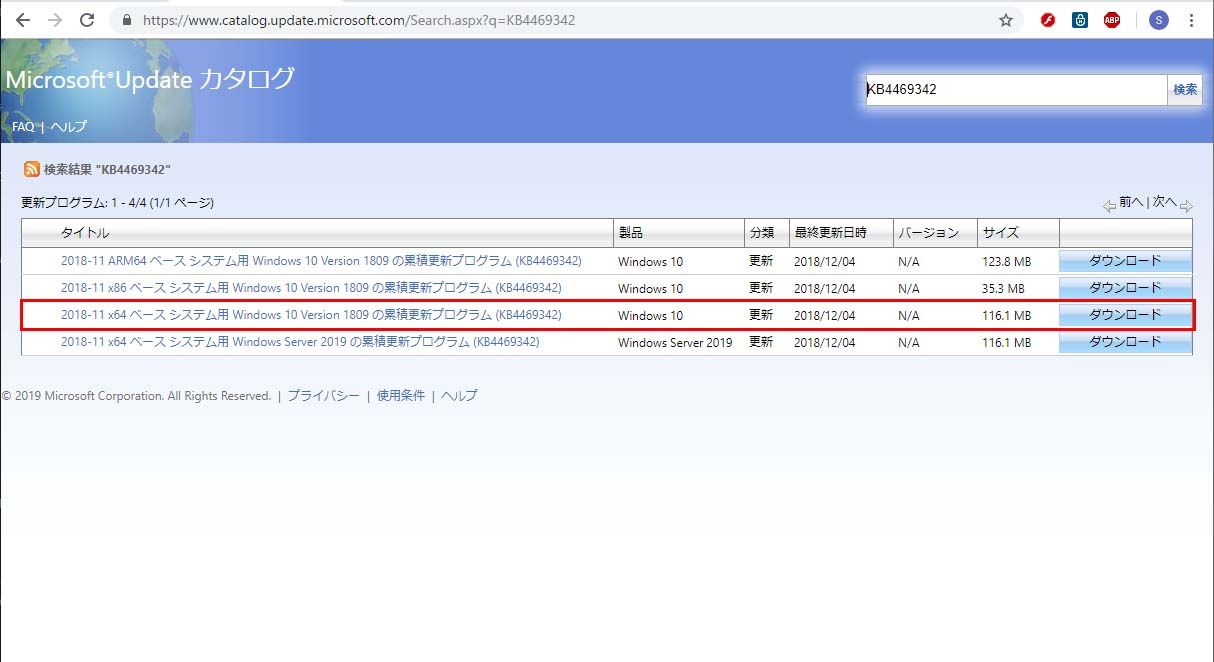
Task: Click the URL address bar
Action: click(567, 20)
